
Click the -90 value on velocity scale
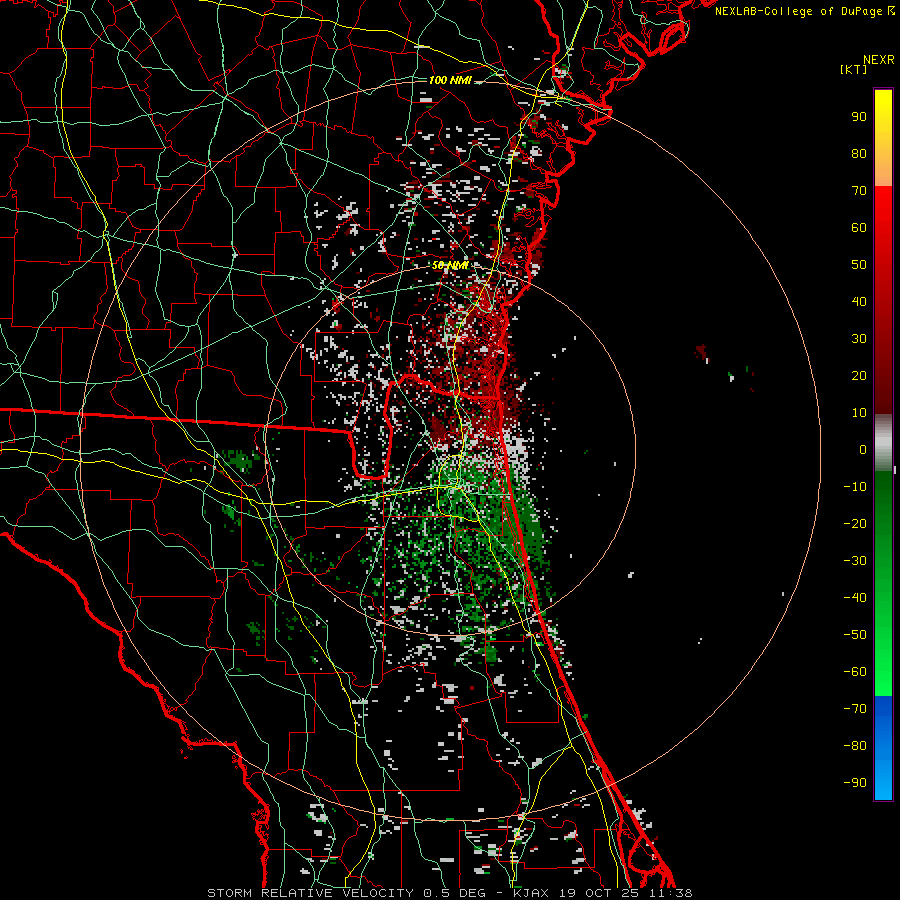855,783
